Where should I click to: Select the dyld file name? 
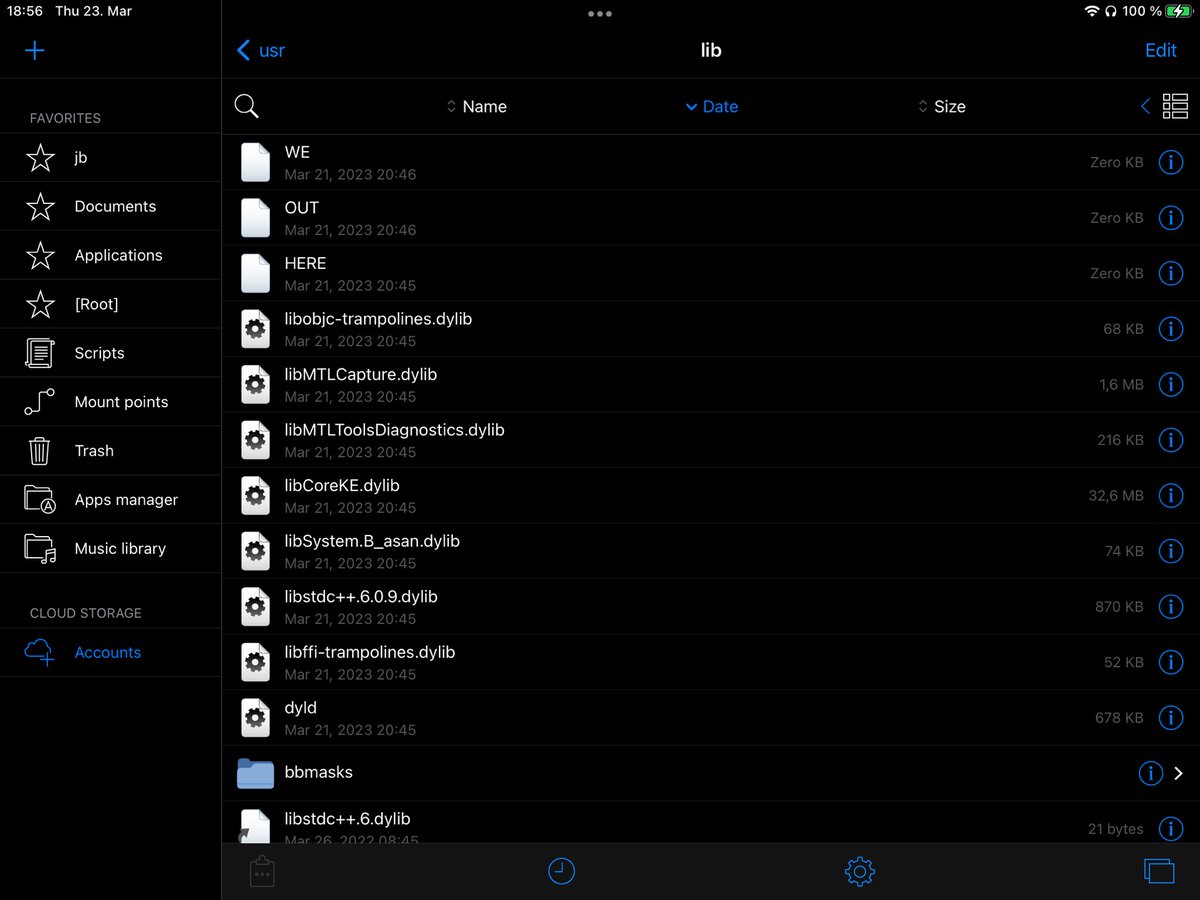click(x=300, y=708)
